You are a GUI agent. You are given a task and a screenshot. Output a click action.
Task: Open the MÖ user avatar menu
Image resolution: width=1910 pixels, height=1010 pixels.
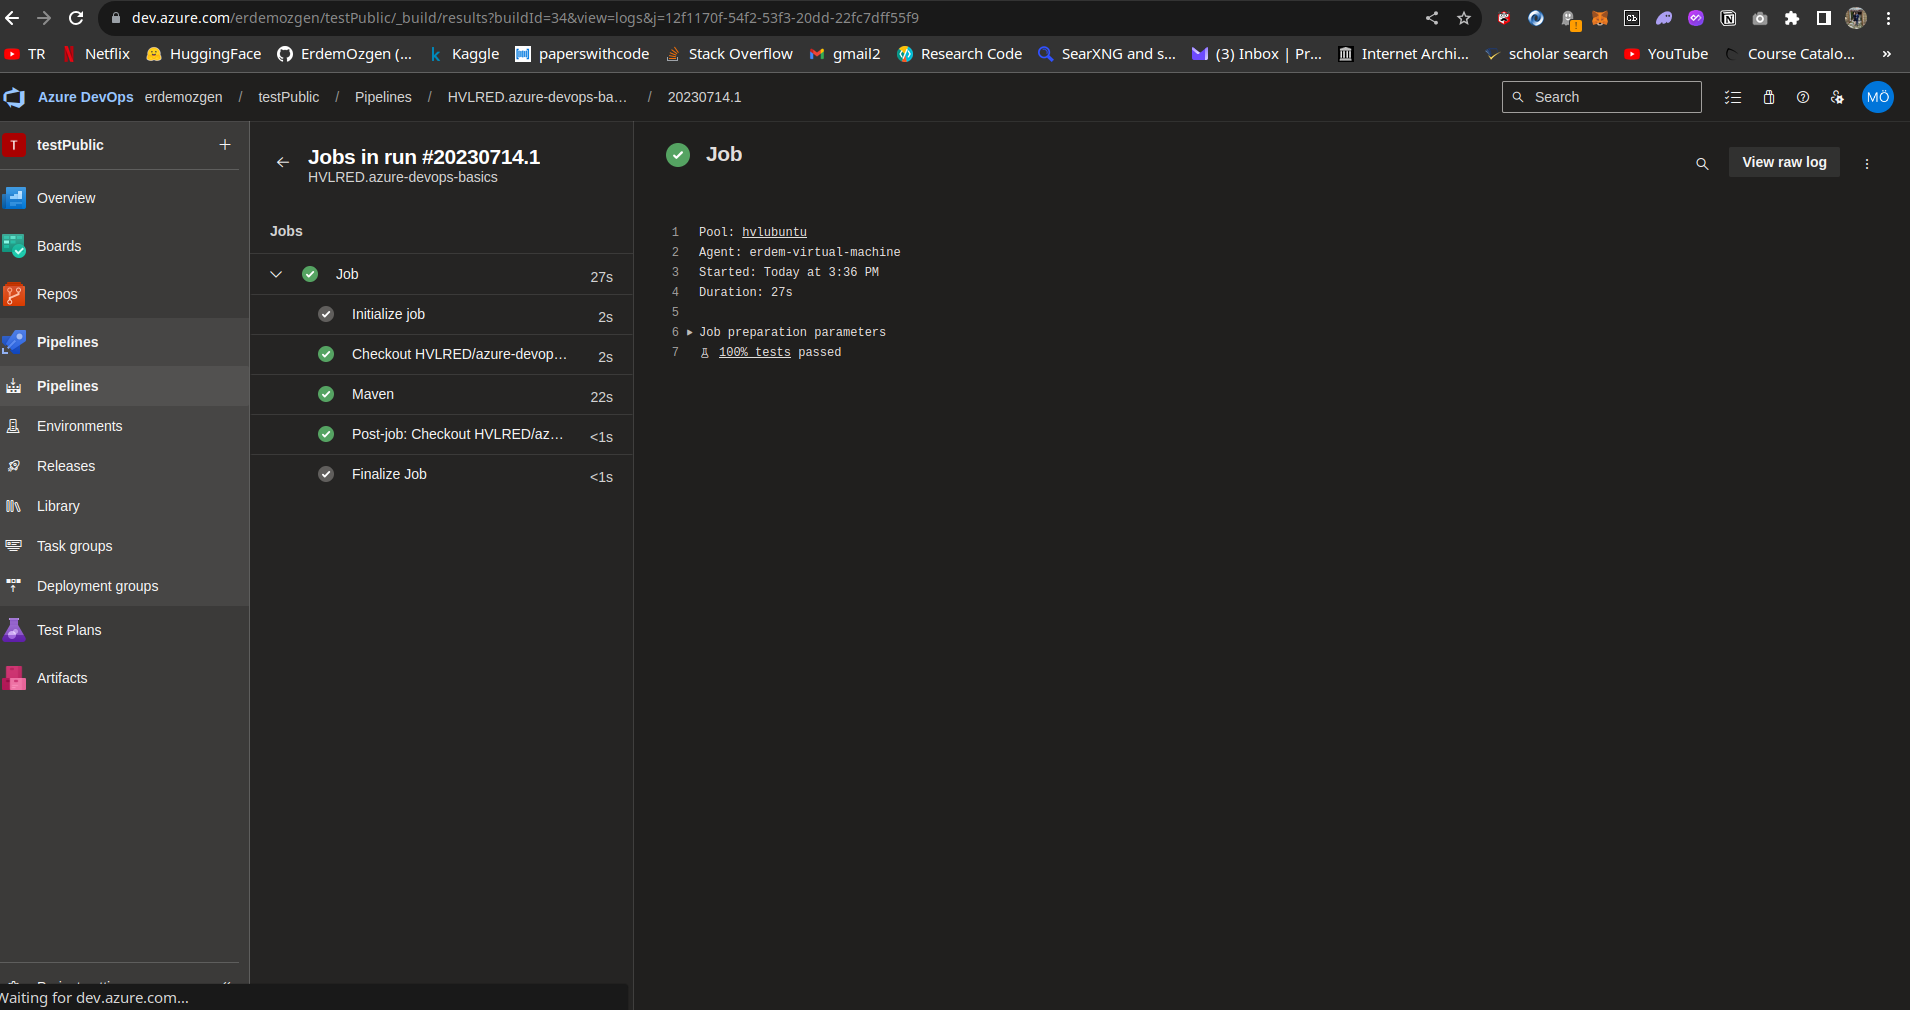pyautogui.click(x=1877, y=97)
